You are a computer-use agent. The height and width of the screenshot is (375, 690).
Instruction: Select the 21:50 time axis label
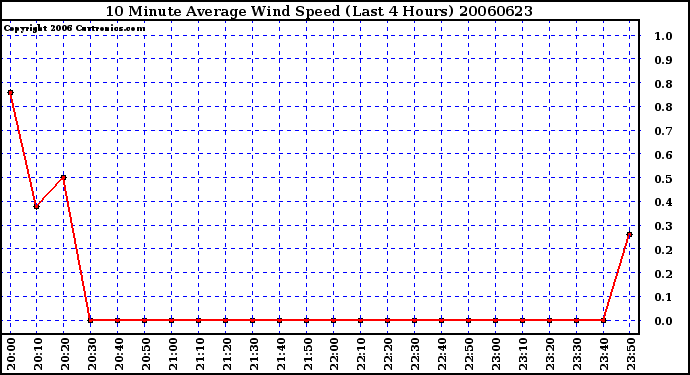point(308,354)
